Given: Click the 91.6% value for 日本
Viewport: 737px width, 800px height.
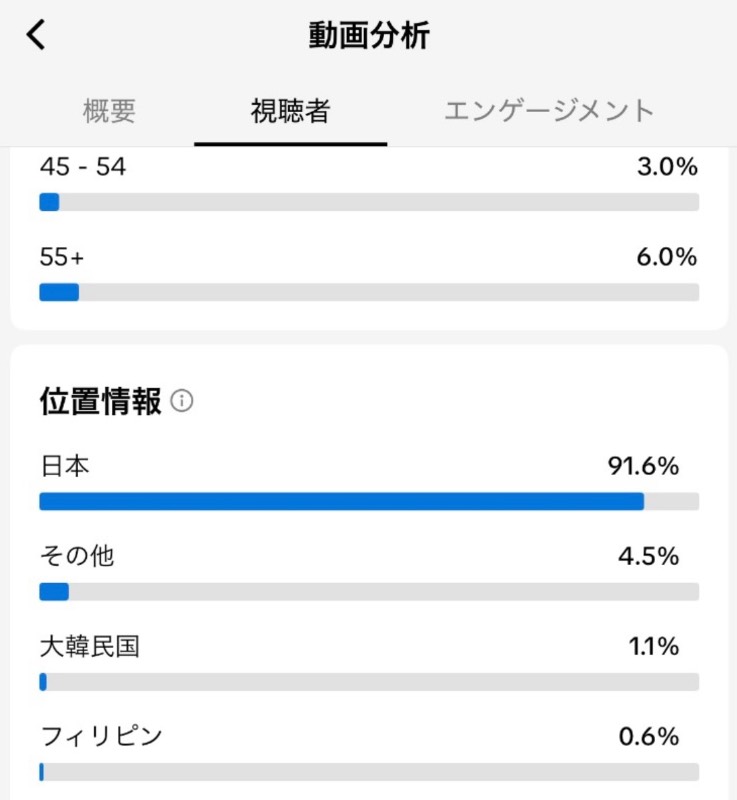Looking at the screenshot, I should click(643, 466).
